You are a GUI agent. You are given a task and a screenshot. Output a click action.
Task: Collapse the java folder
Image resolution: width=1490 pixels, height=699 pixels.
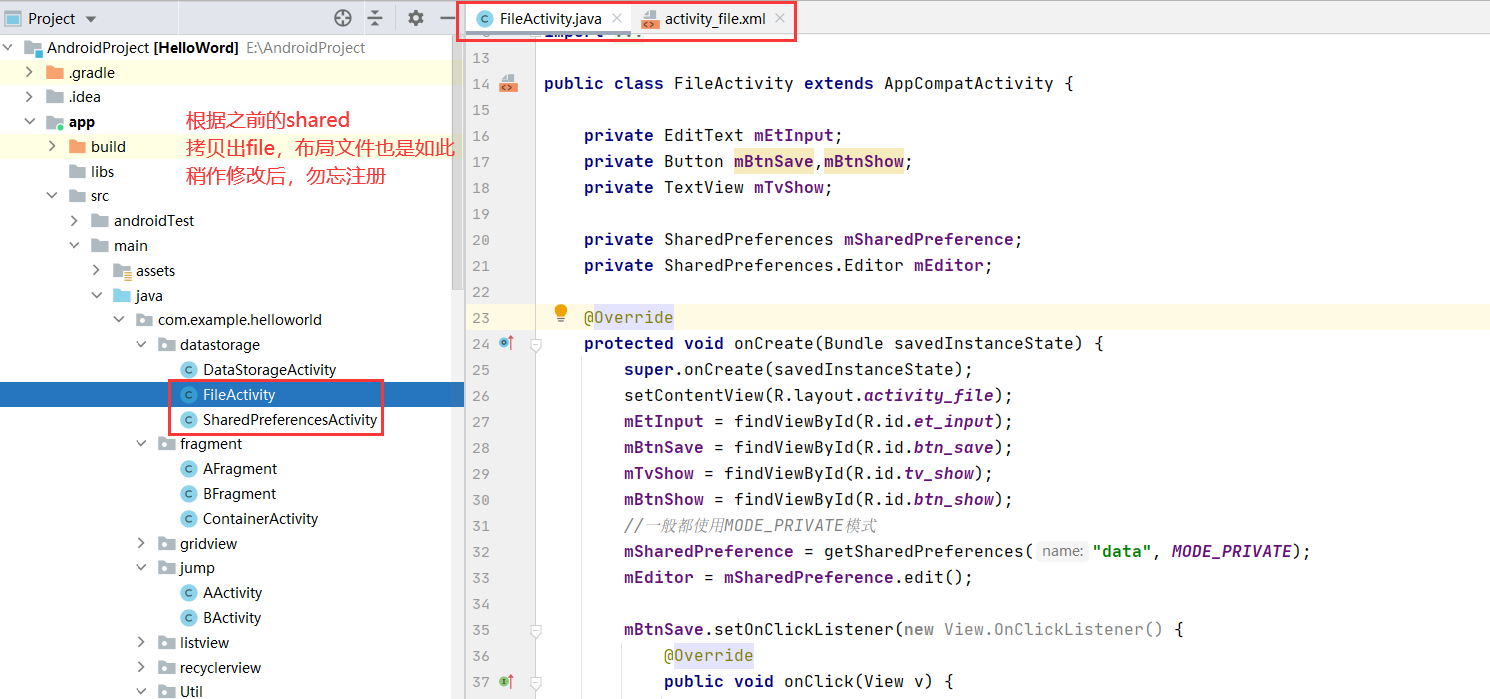coord(96,296)
